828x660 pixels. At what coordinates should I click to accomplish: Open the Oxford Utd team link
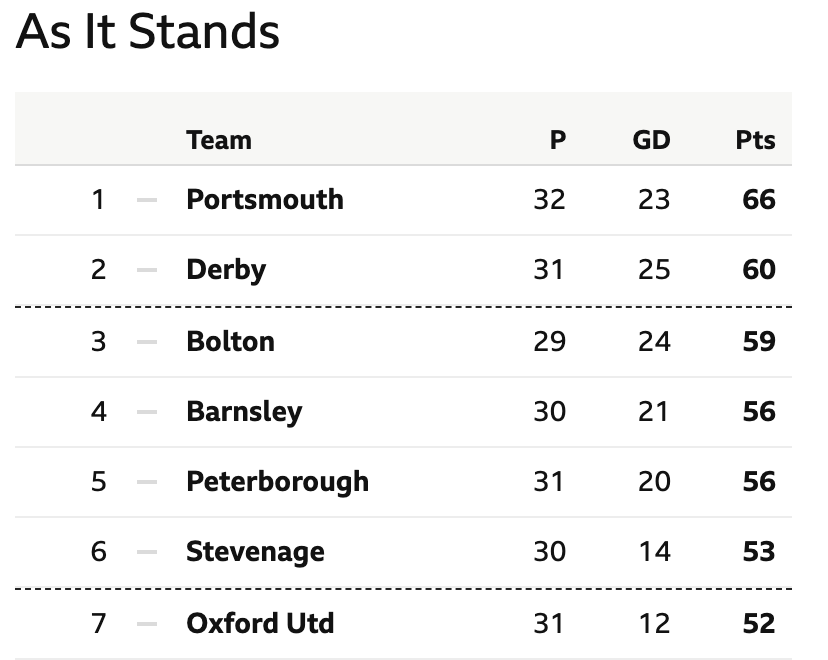pos(260,623)
